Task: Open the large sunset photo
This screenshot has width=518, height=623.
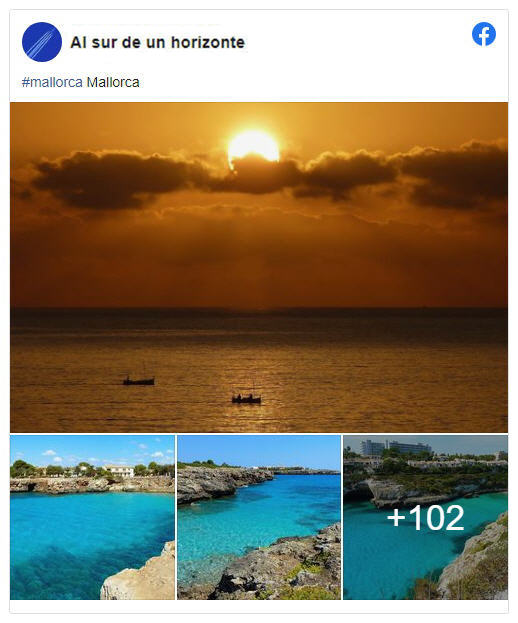Action: click(259, 267)
